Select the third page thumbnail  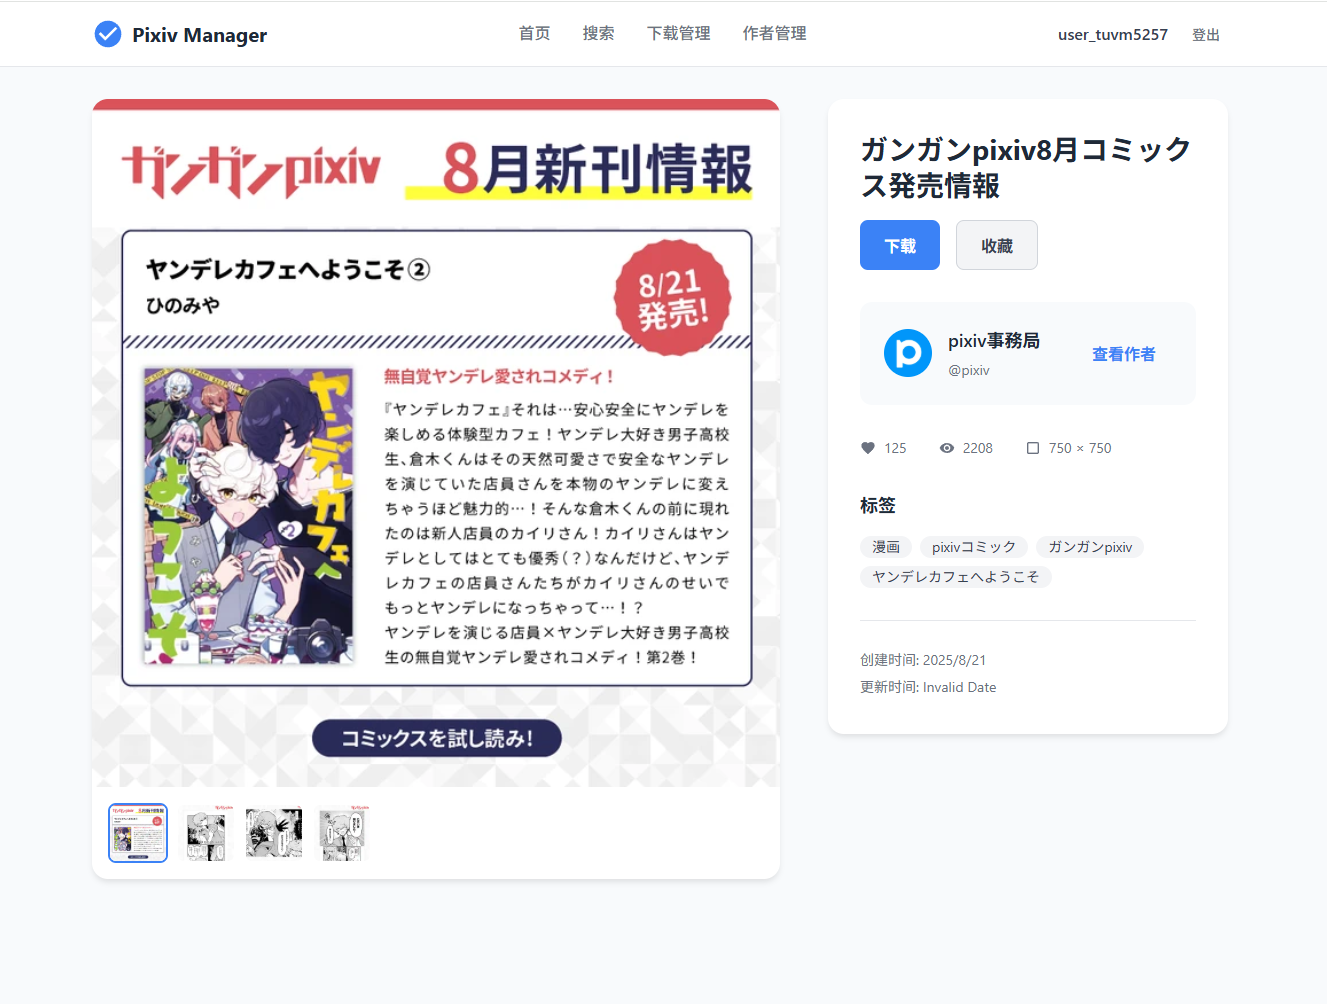(274, 833)
